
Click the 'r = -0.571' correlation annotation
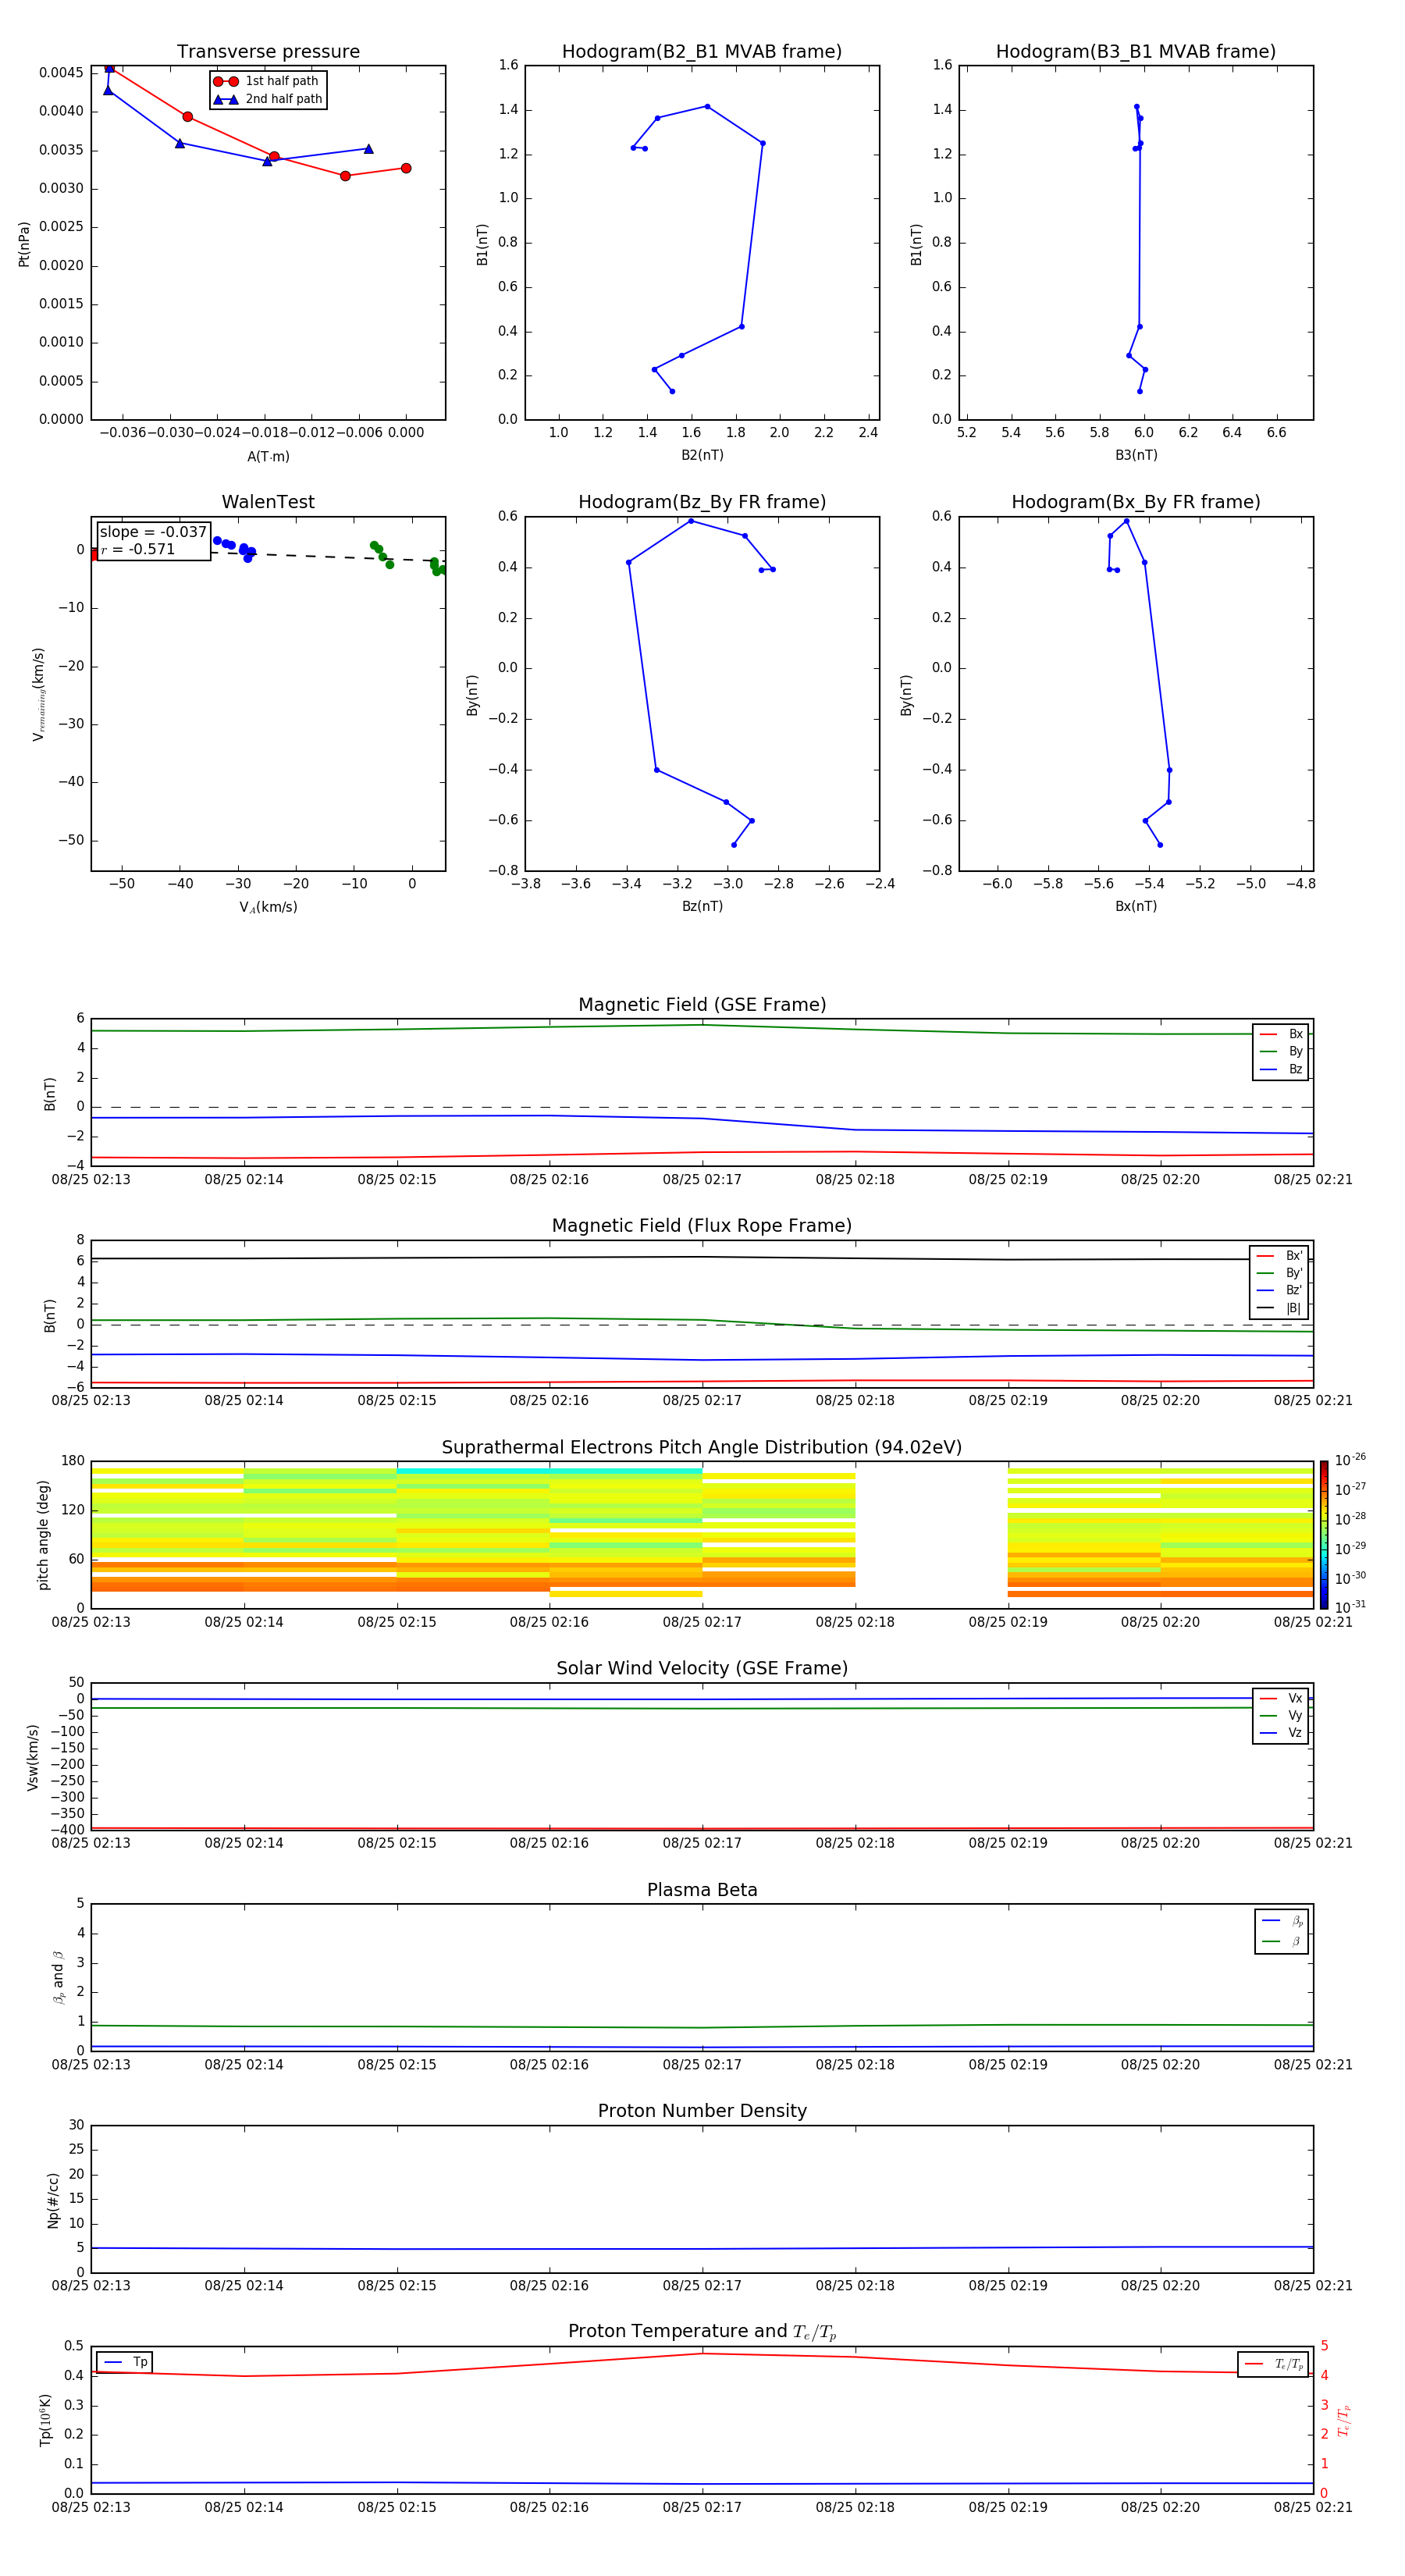point(138,549)
